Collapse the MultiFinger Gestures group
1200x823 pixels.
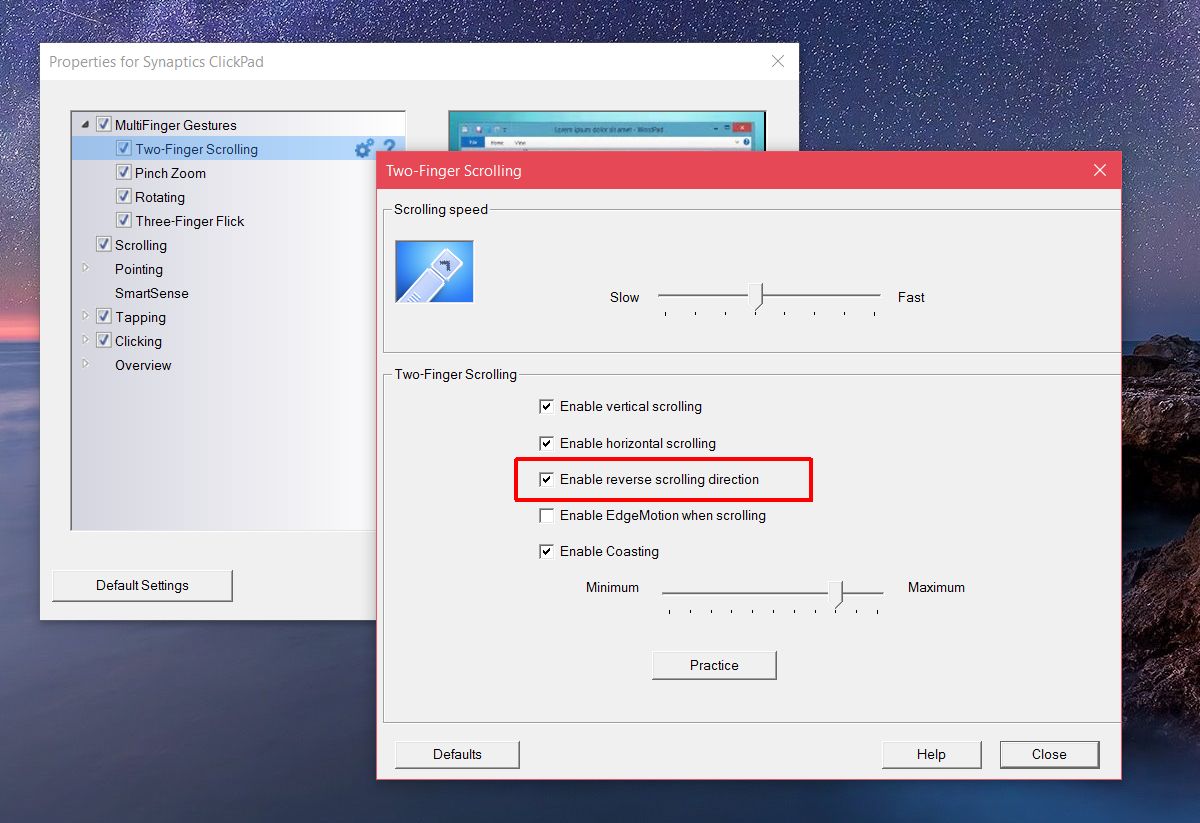pyautogui.click(x=85, y=123)
